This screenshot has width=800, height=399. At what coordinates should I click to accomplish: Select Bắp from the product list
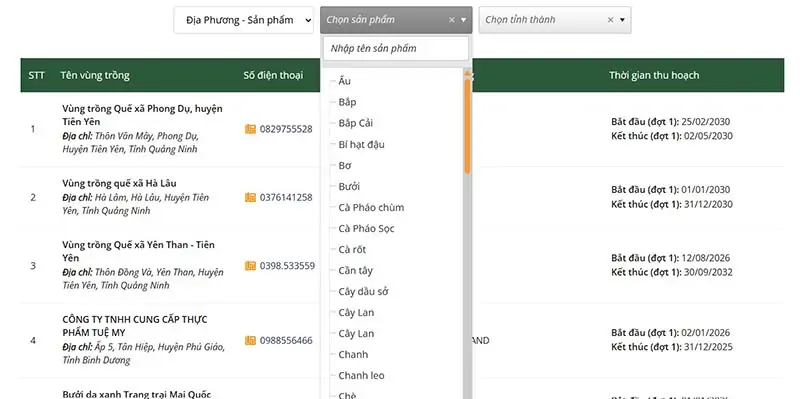point(347,102)
